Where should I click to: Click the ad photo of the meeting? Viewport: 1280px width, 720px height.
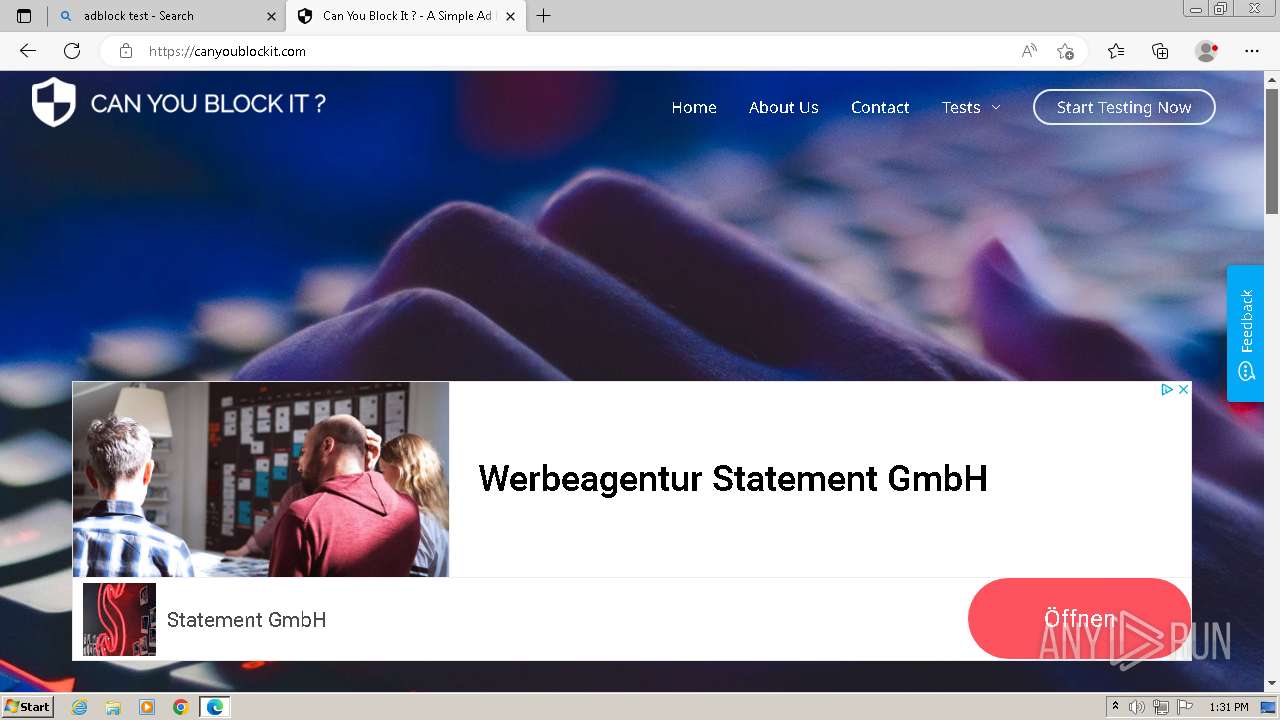tap(261, 479)
